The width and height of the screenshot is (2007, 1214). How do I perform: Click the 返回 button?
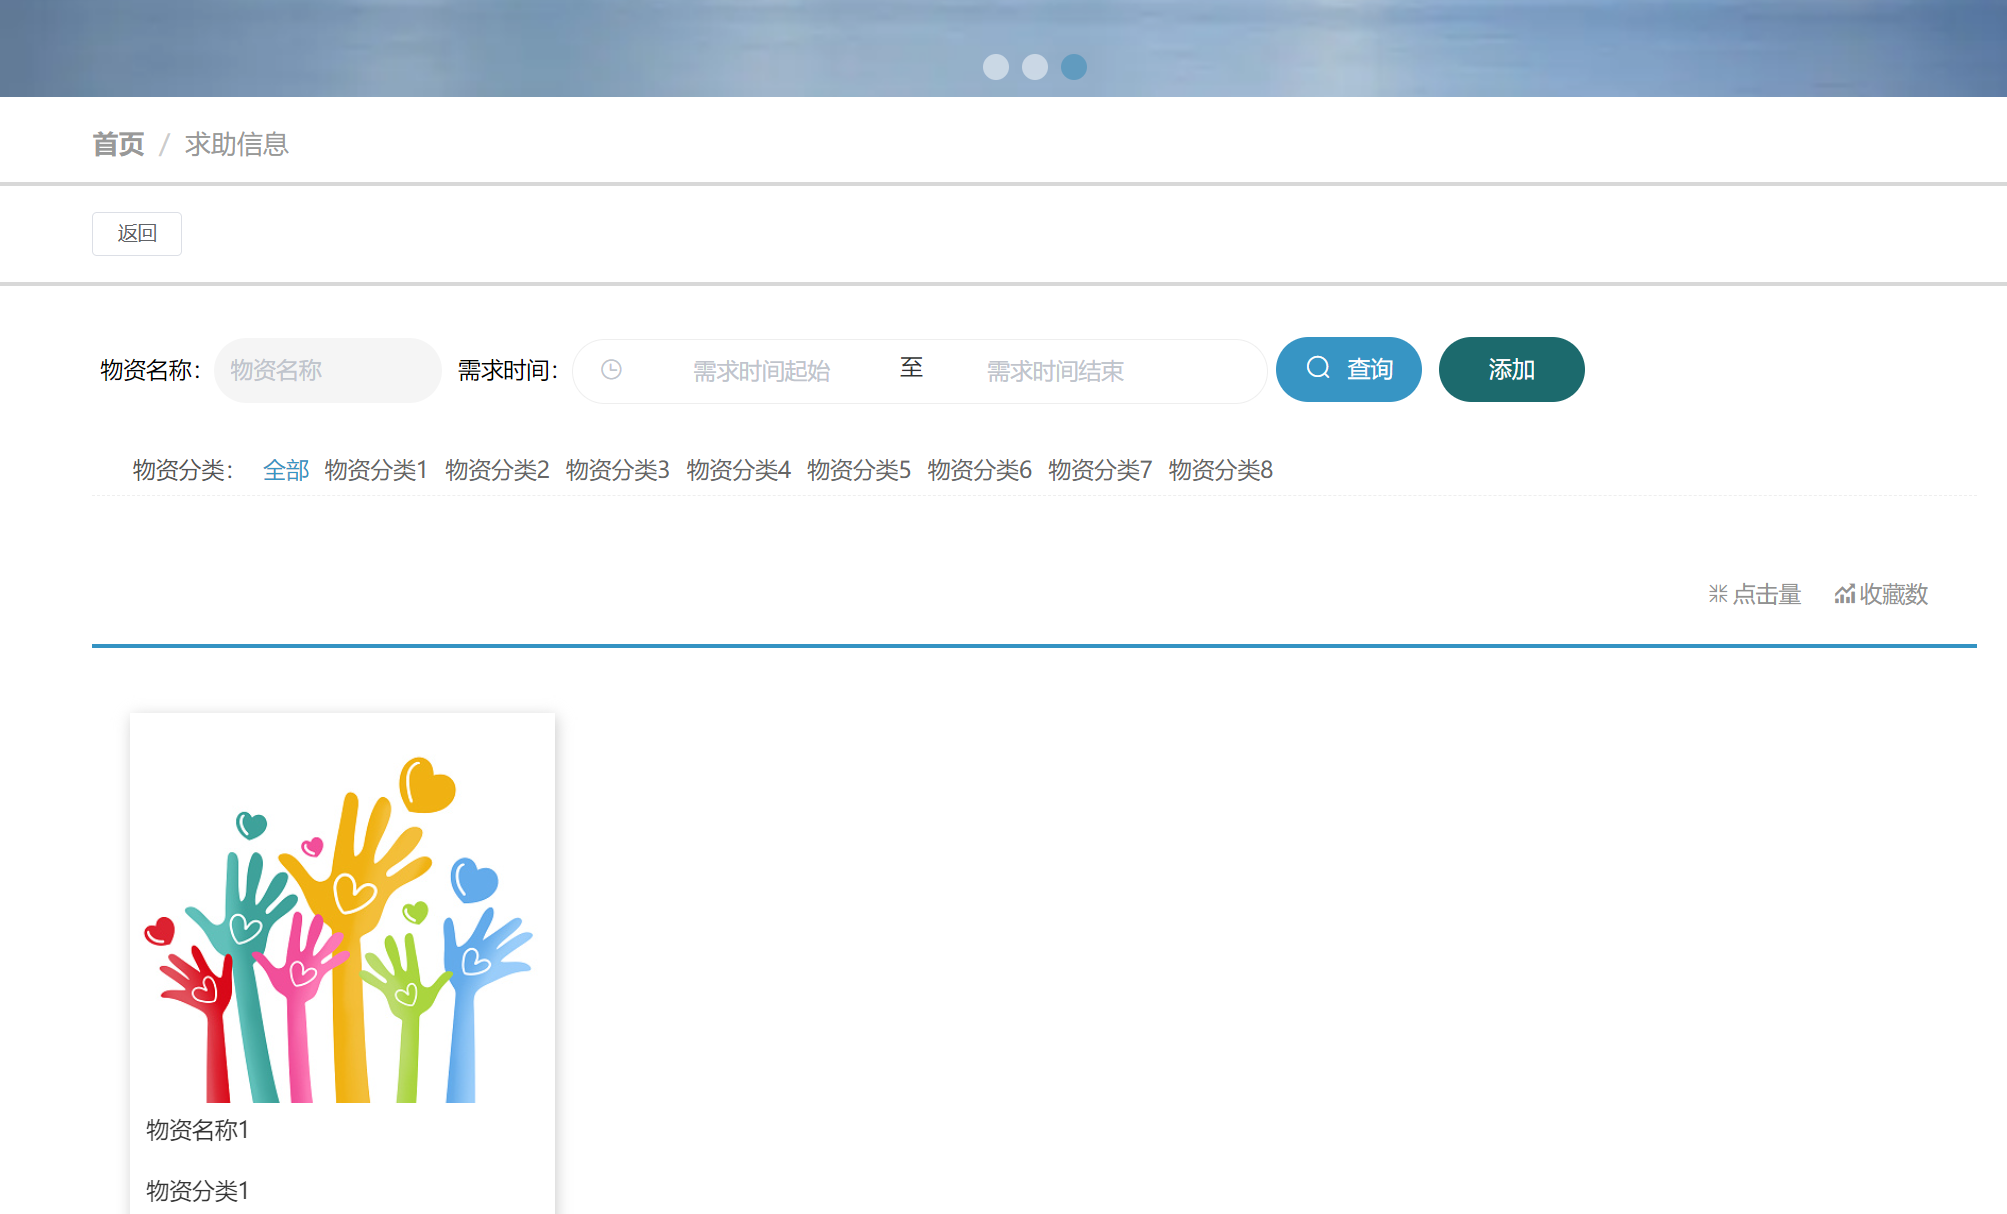tap(137, 232)
